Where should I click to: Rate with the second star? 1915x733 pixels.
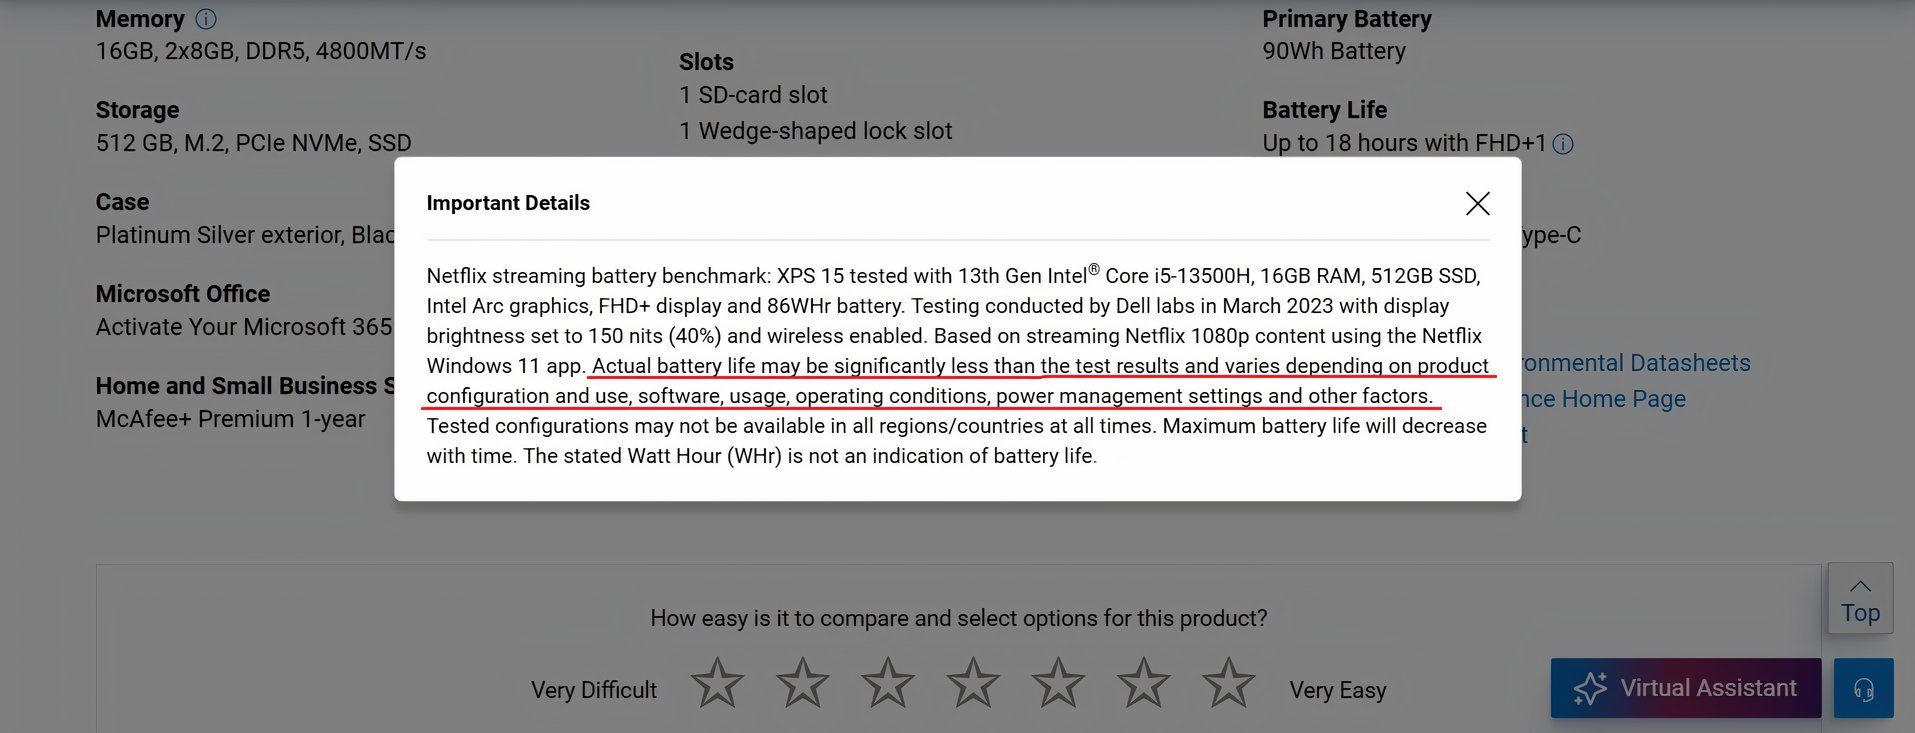click(802, 683)
